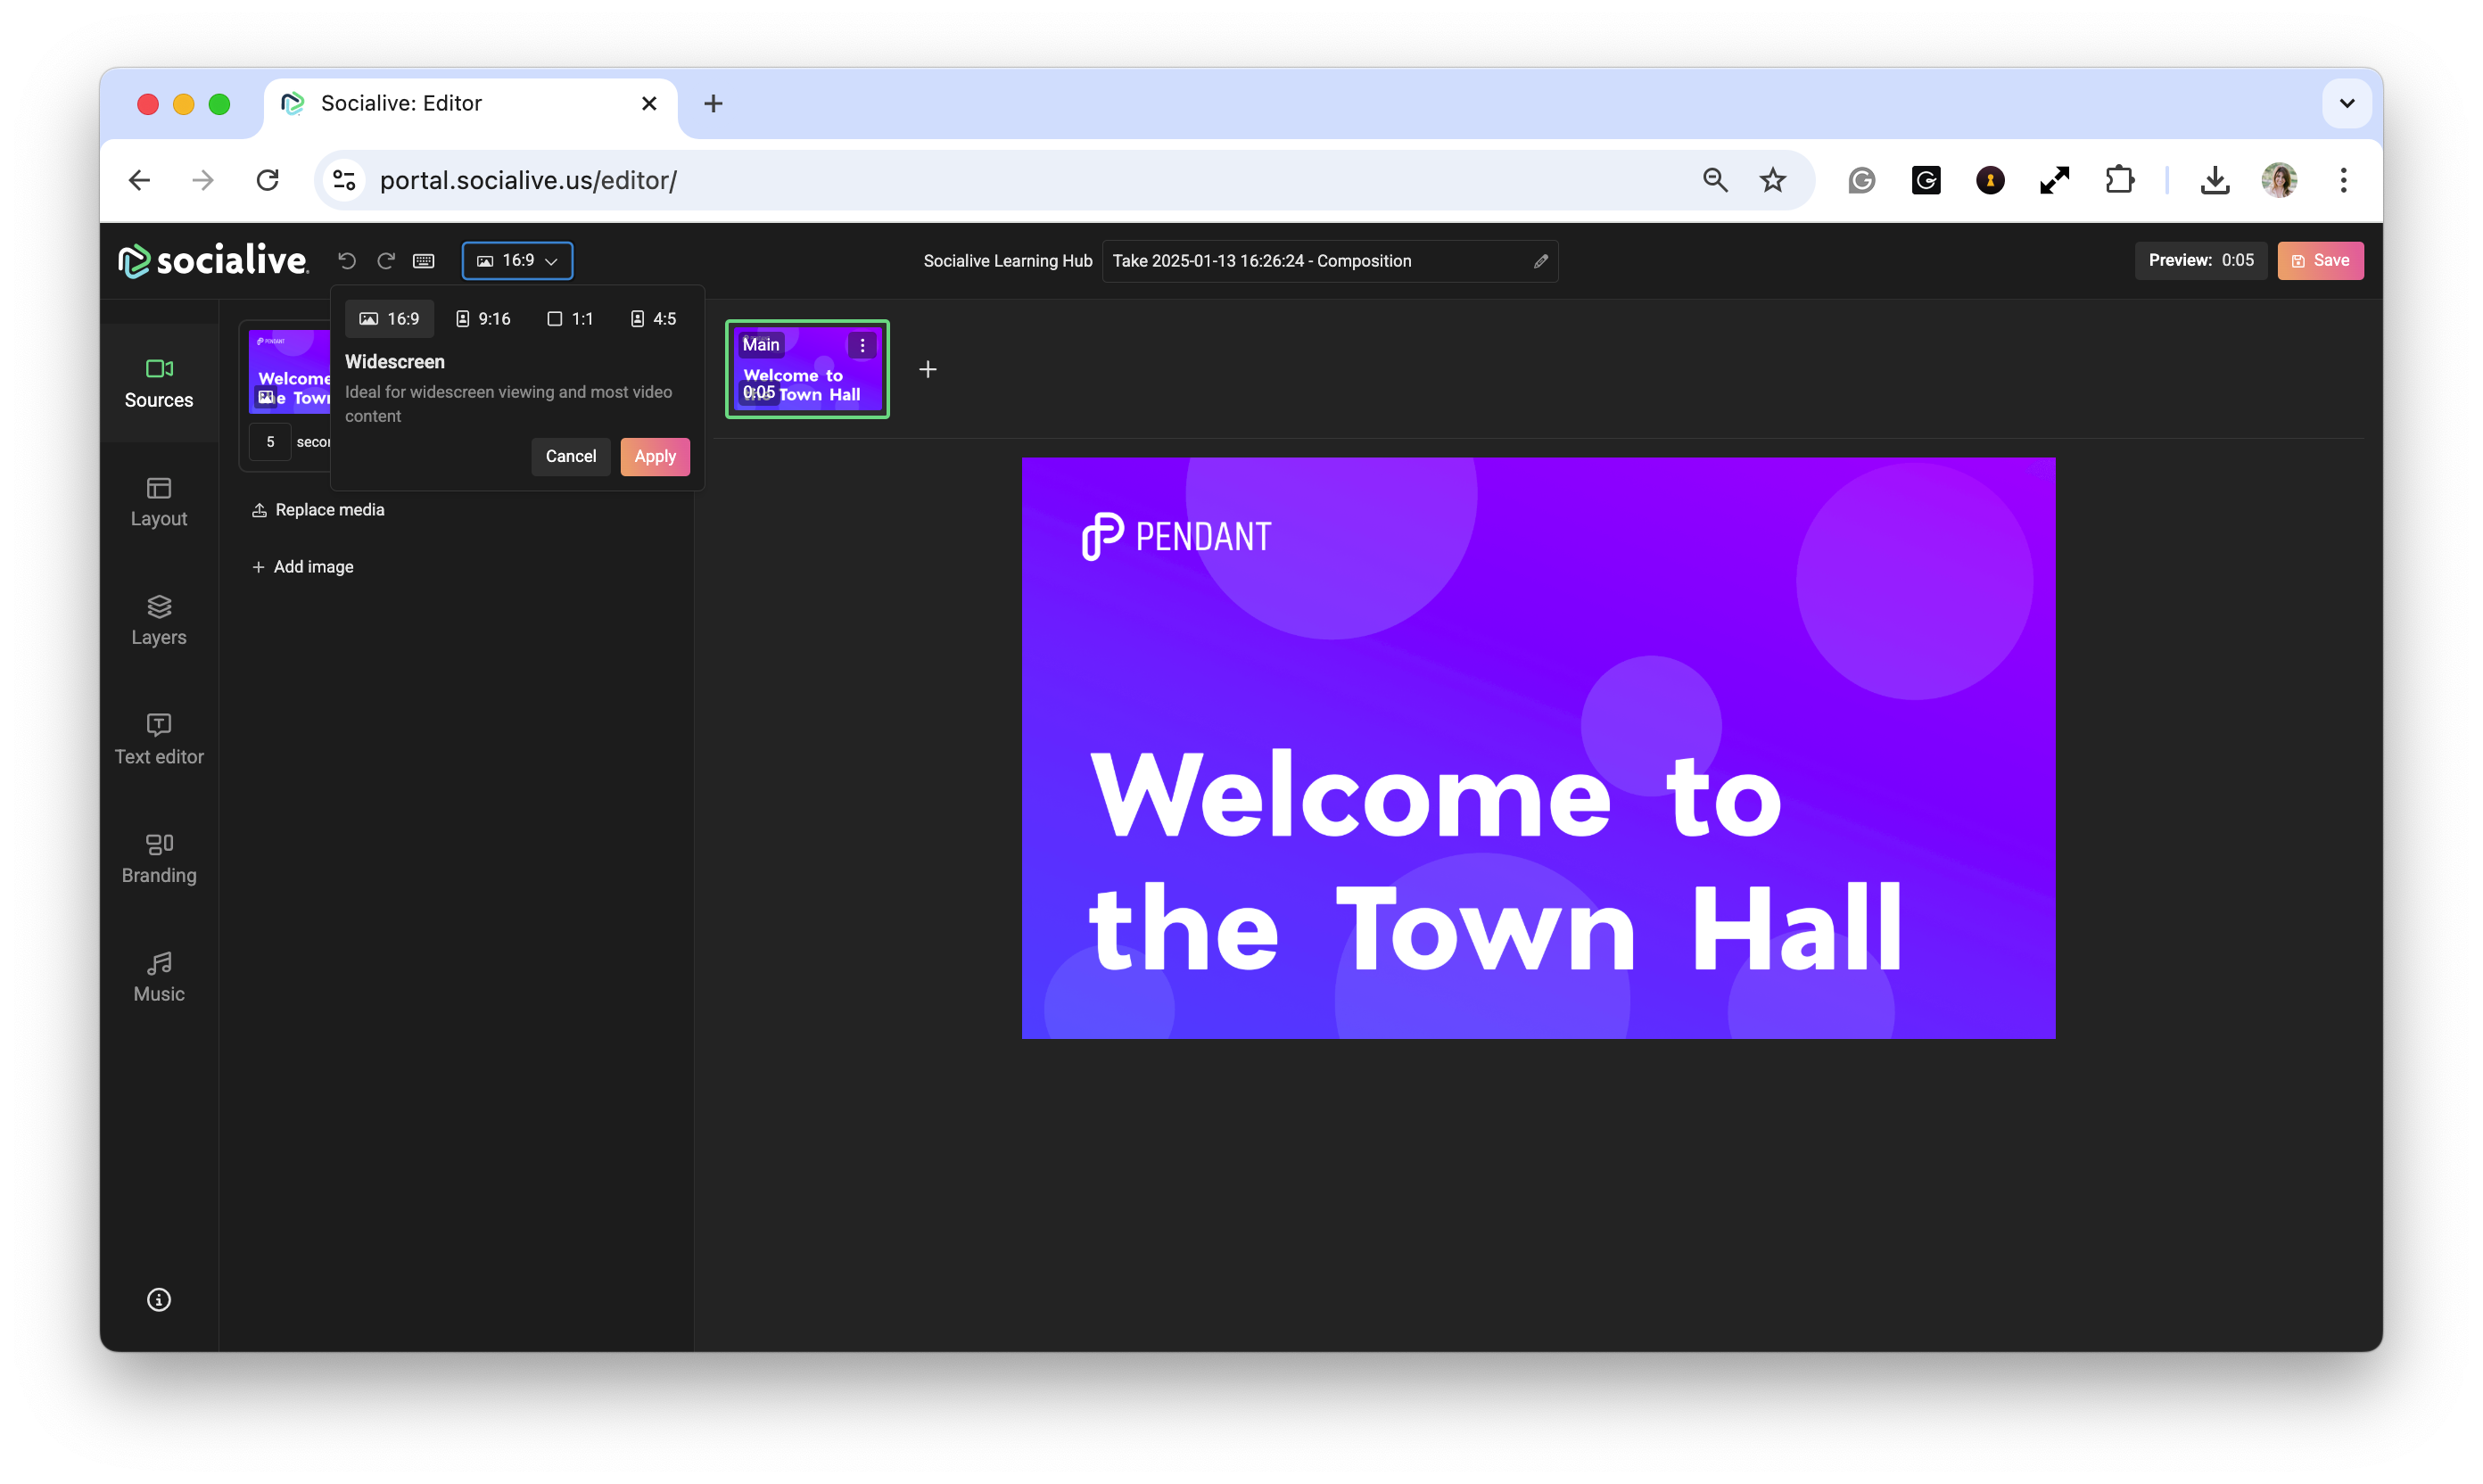
Task: Collapse the 16:9 aspect ratio dropdown
Action: (x=517, y=260)
